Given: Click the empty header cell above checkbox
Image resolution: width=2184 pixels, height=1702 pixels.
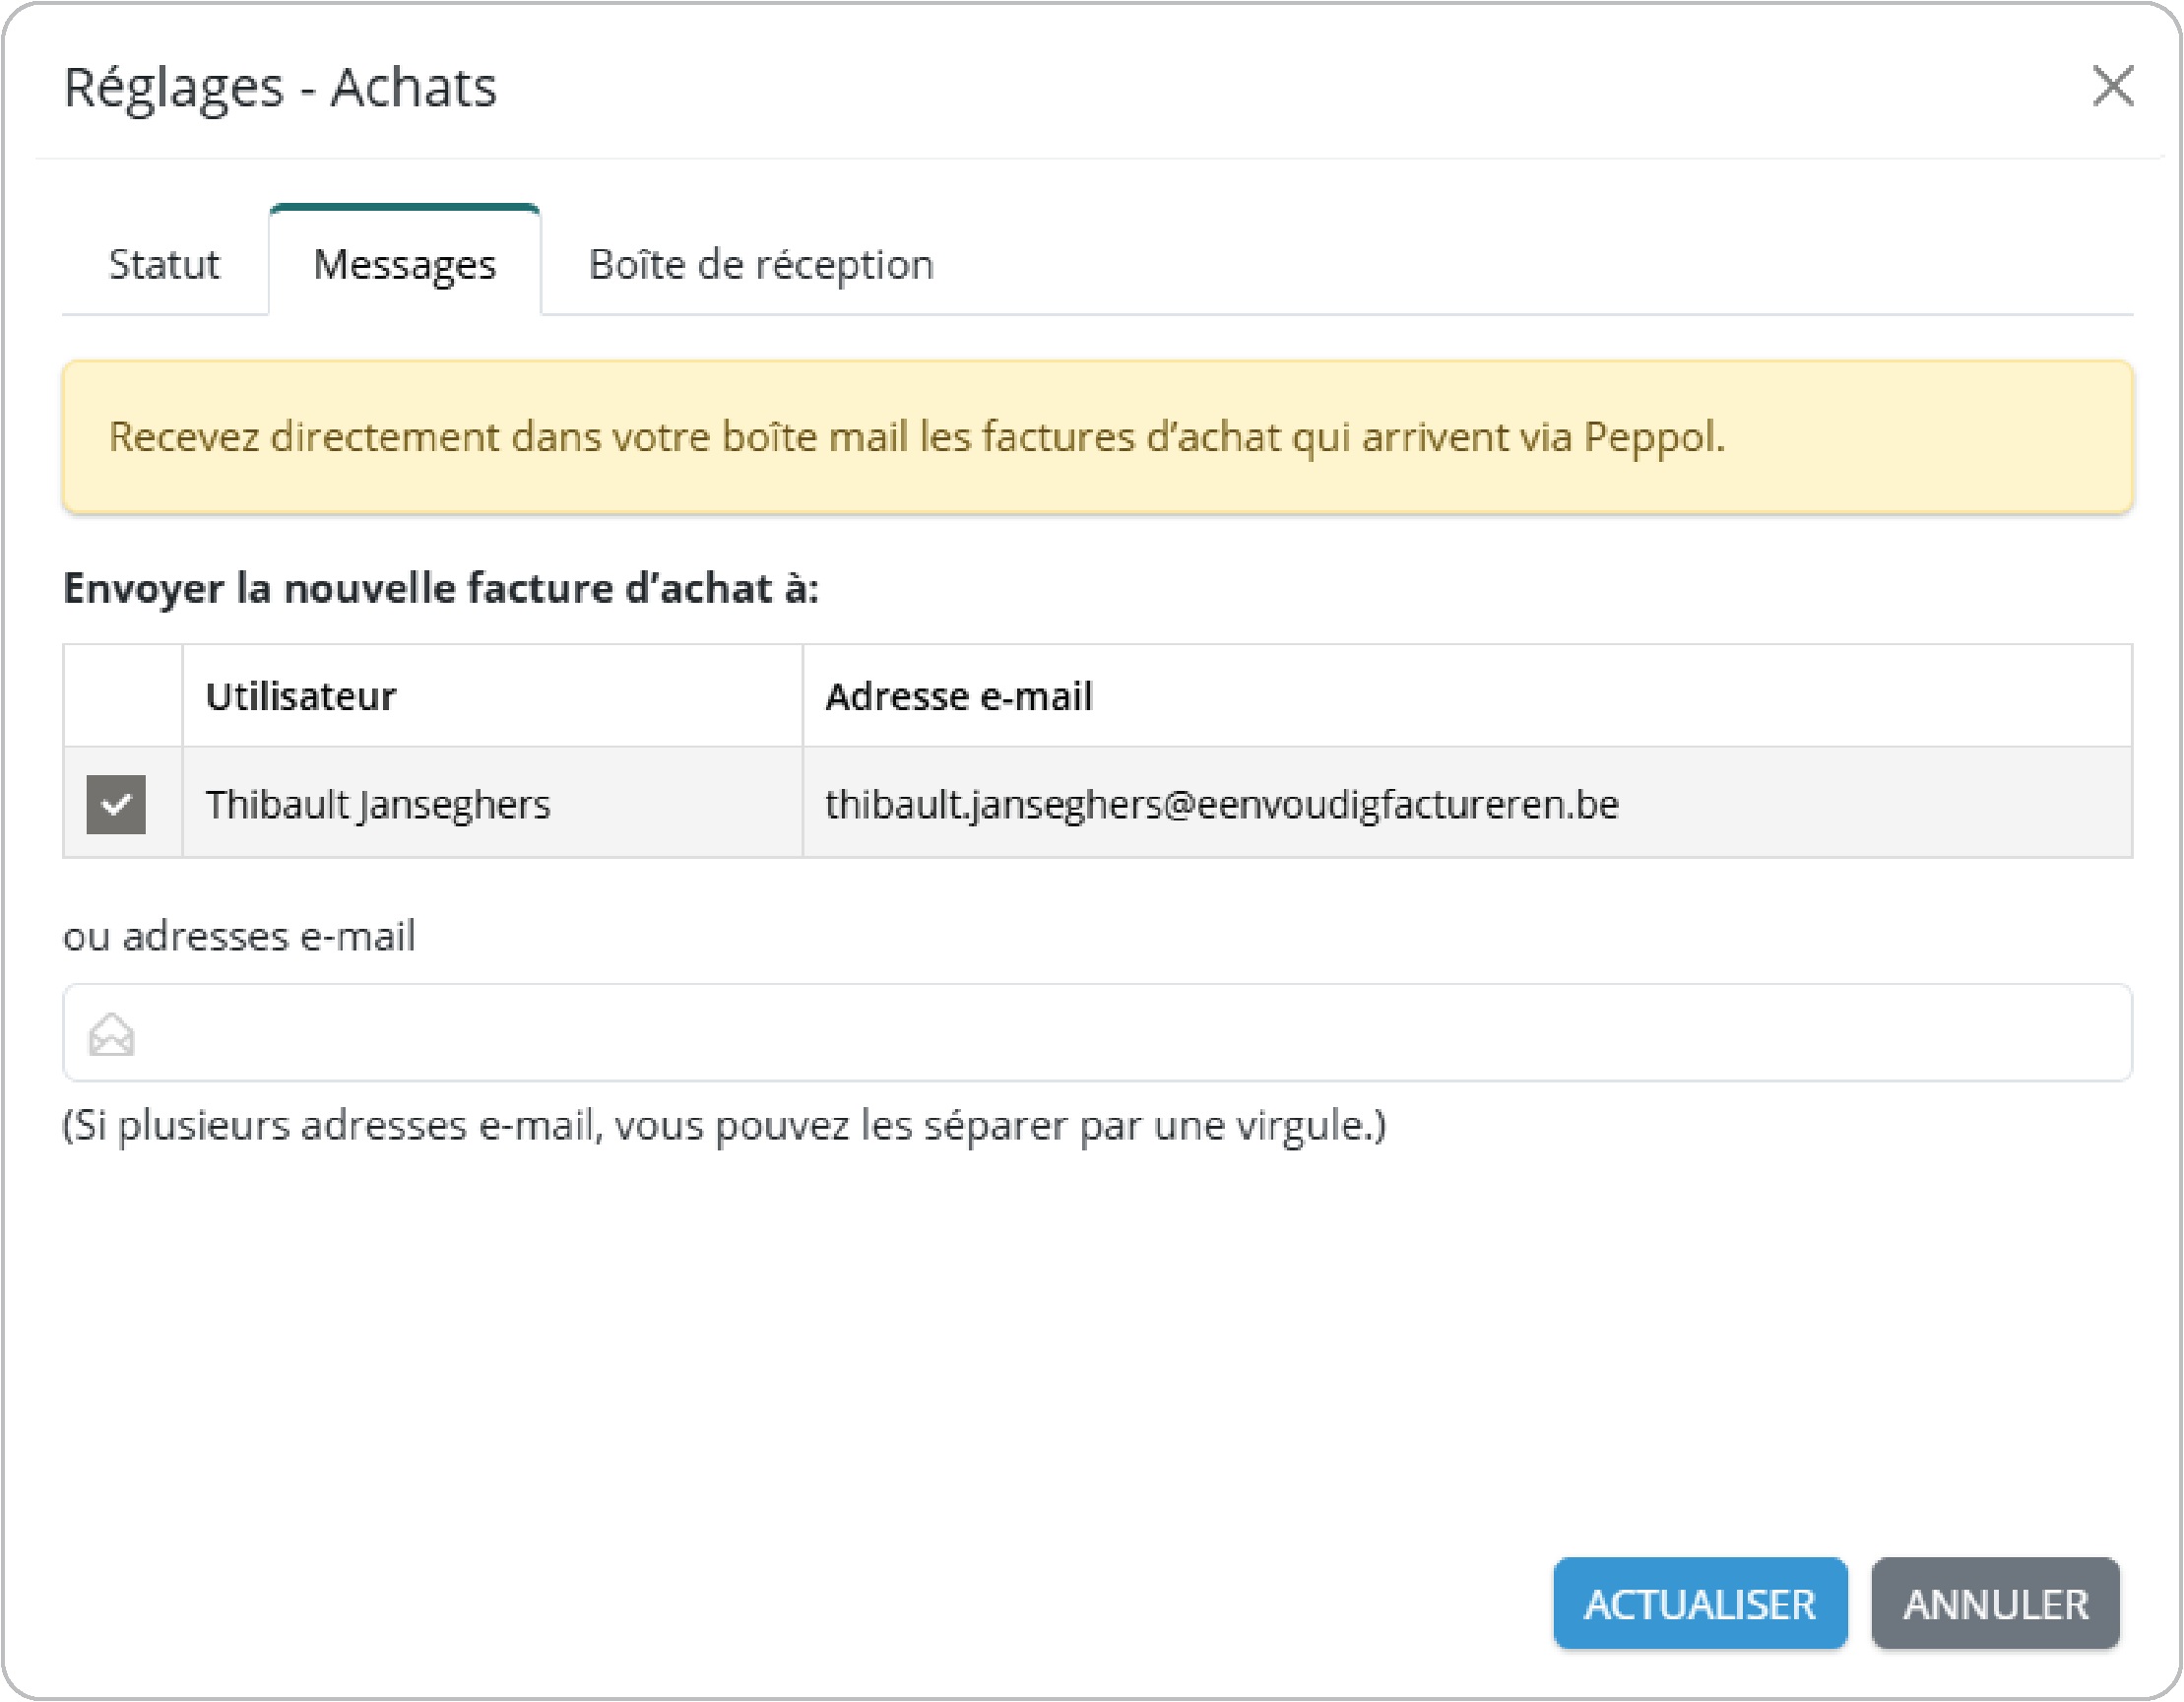Looking at the screenshot, I should pos(122,696).
